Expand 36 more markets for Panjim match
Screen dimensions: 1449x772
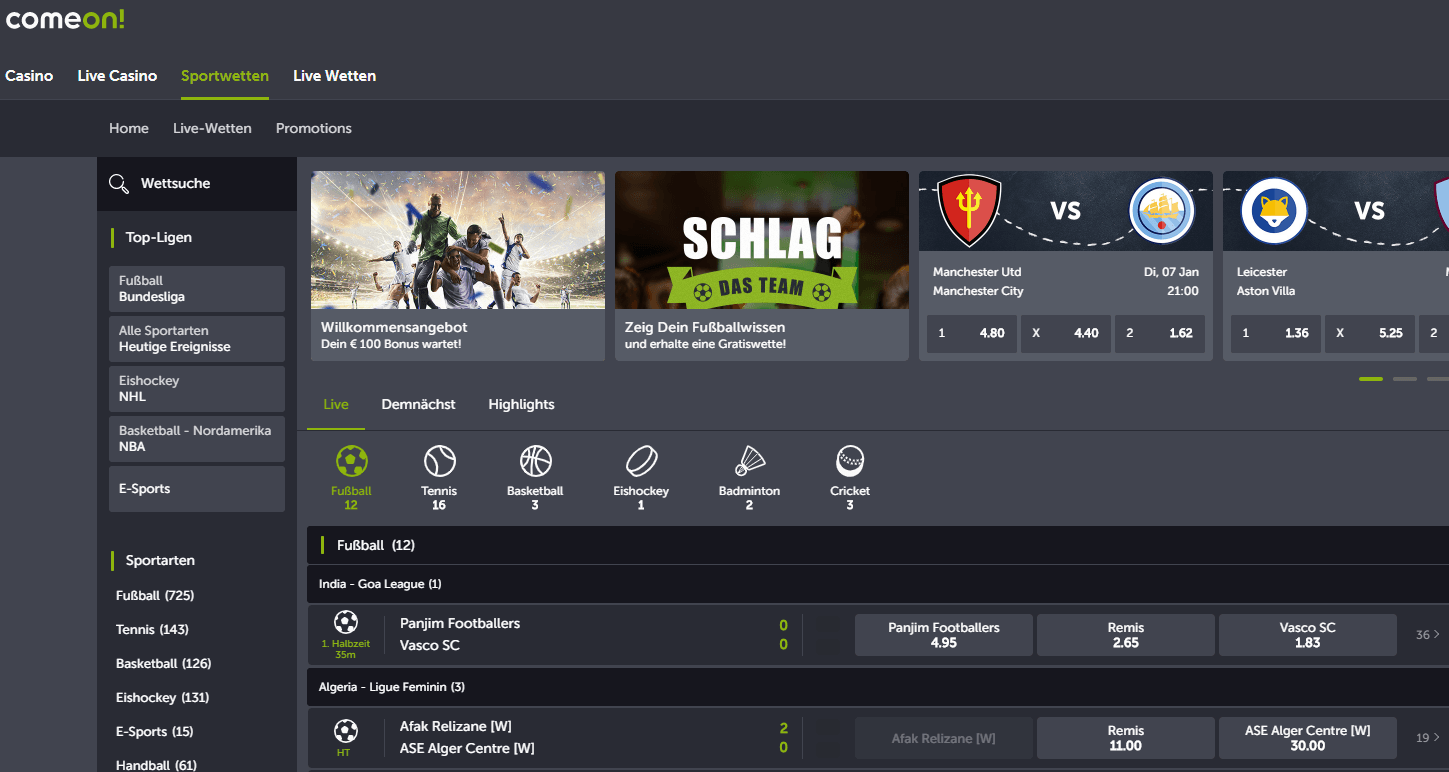[x=1428, y=635]
